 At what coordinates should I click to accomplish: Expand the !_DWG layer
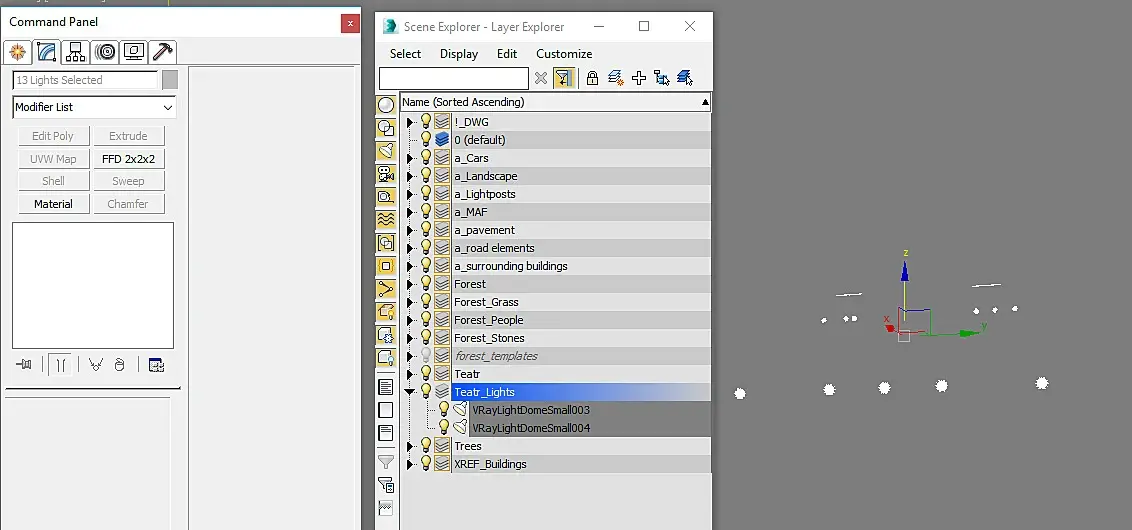[410, 122]
